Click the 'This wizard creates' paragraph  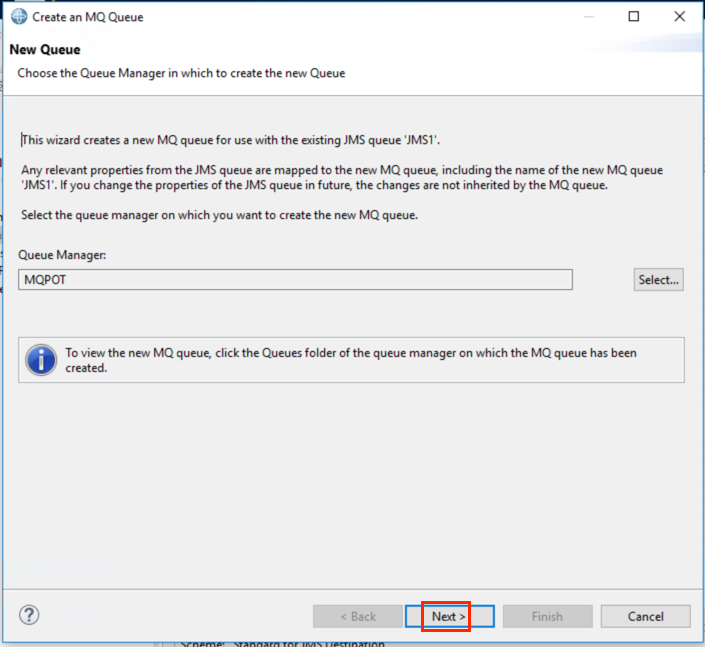230,140
